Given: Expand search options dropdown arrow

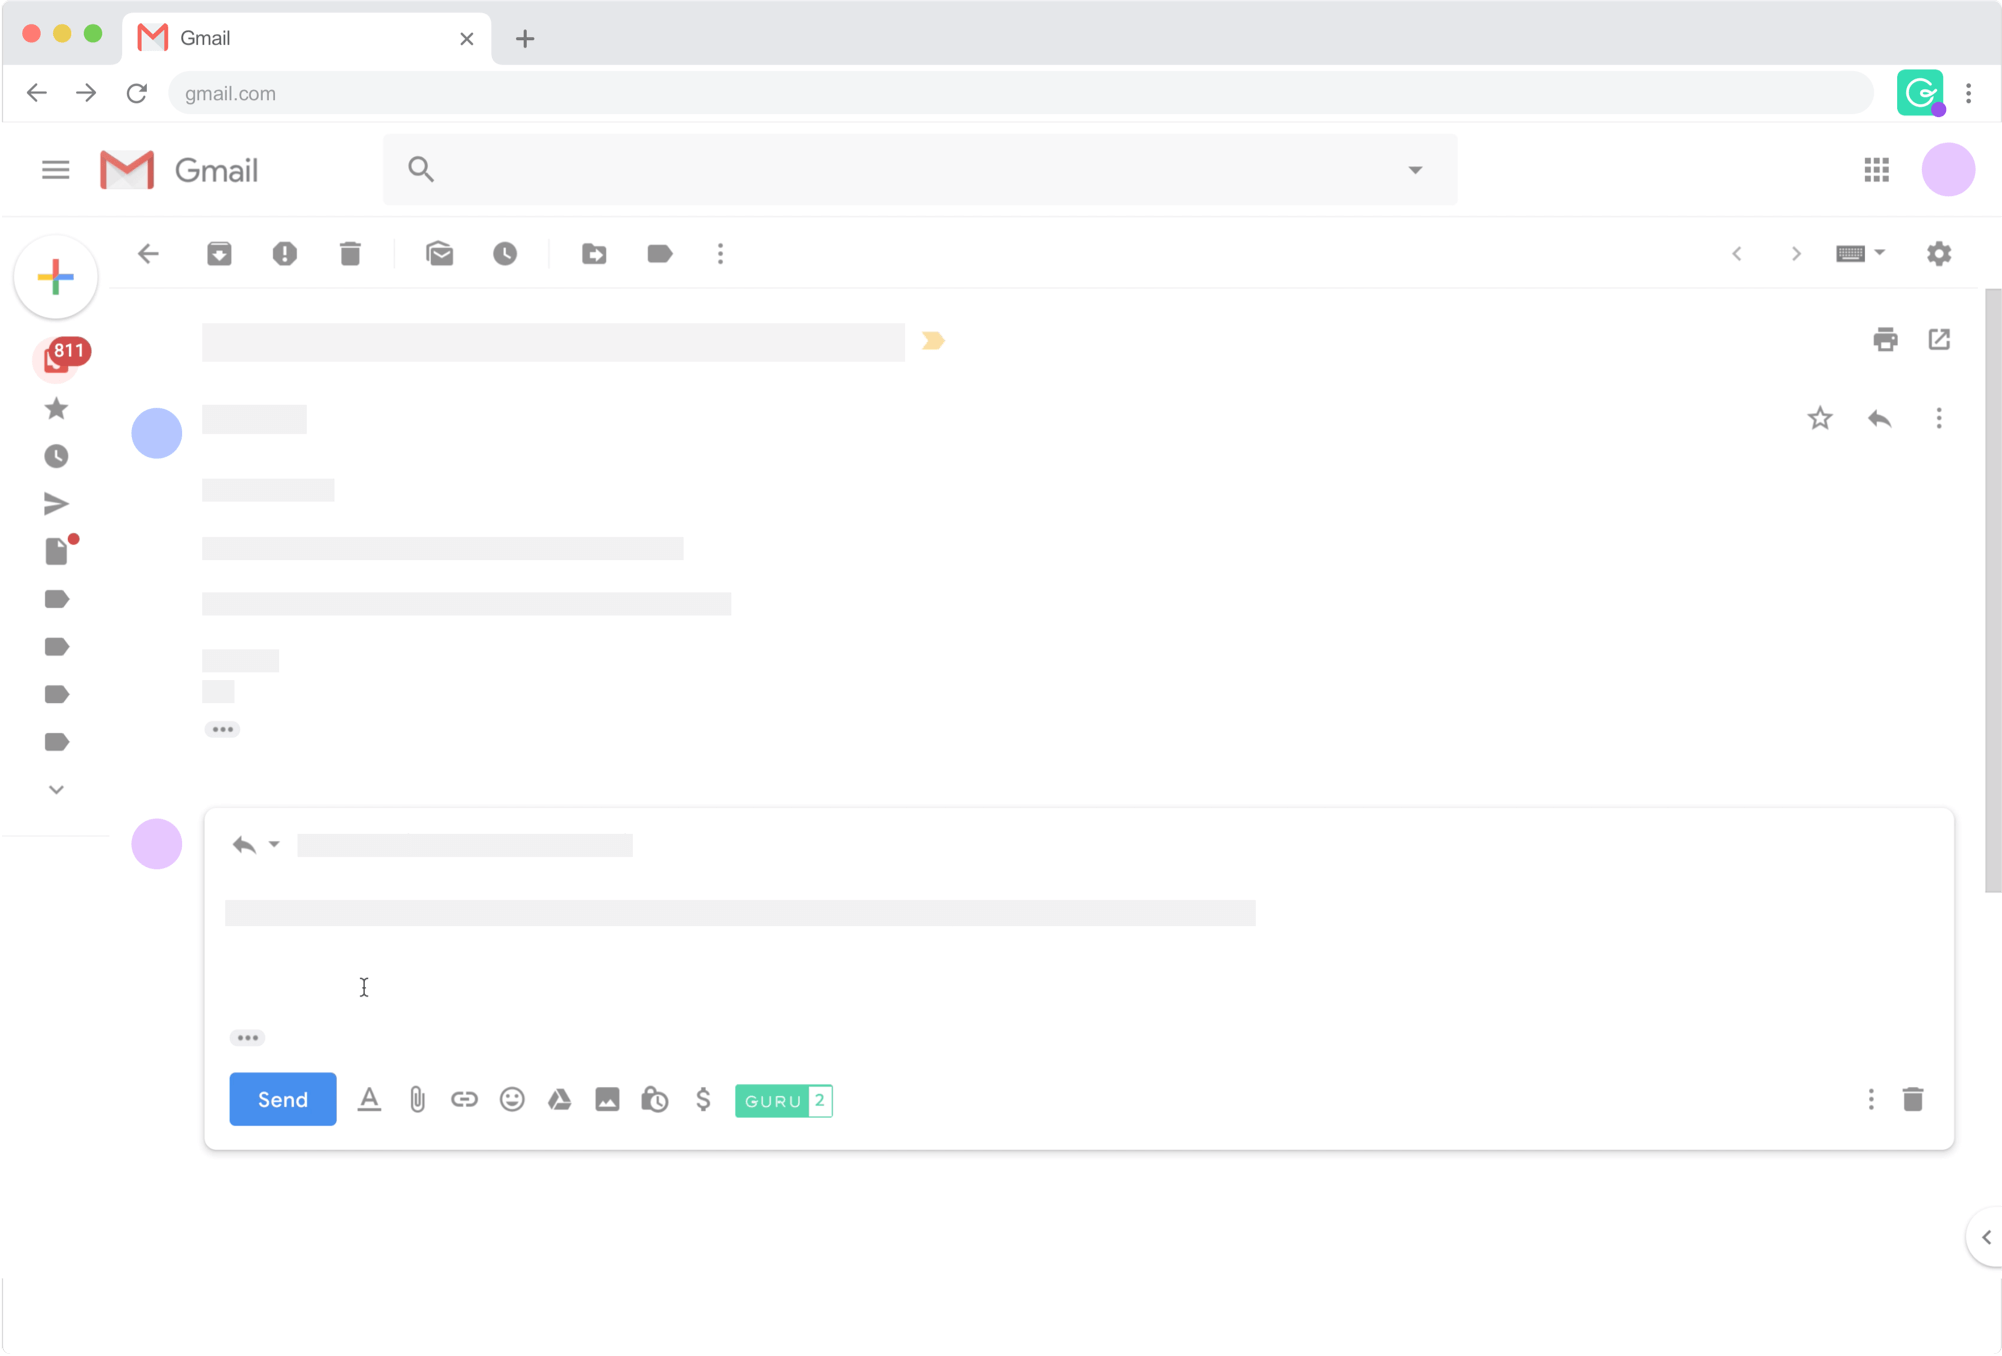Looking at the screenshot, I should click(x=1415, y=170).
